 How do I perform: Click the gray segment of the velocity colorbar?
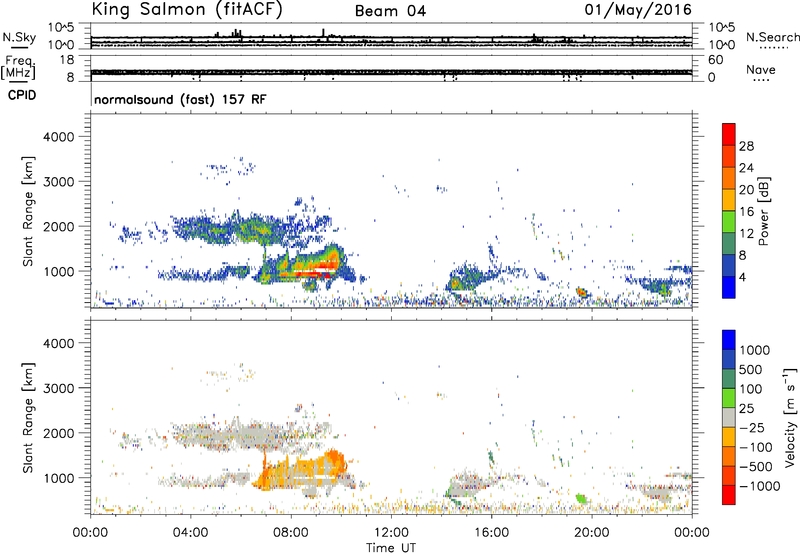click(729, 418)
